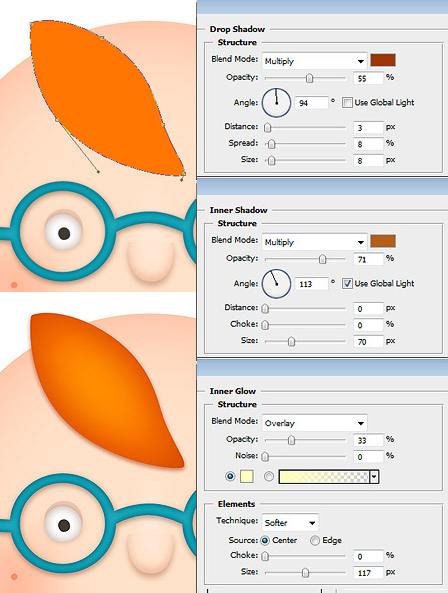The height and width of the screenshot is (593, 448).
Task: Open Inner Shadow Blend Mode dropdown
Action: coord(314,242)
